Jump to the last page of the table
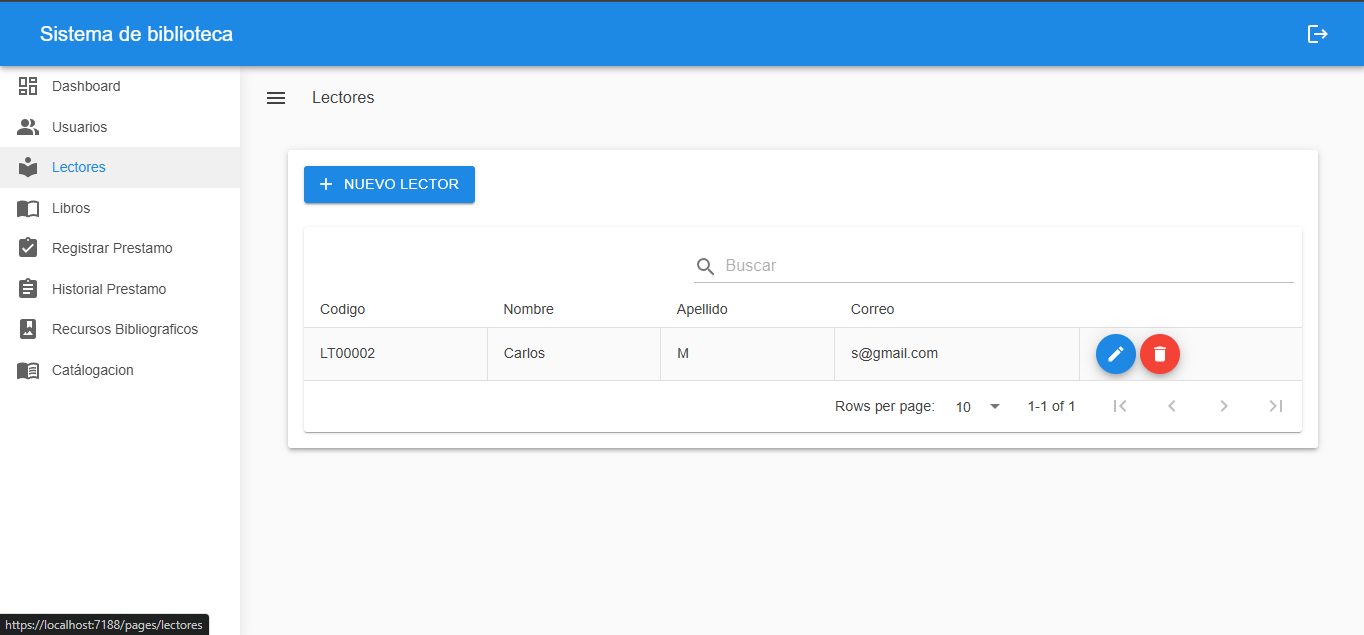 (1275, 406)
